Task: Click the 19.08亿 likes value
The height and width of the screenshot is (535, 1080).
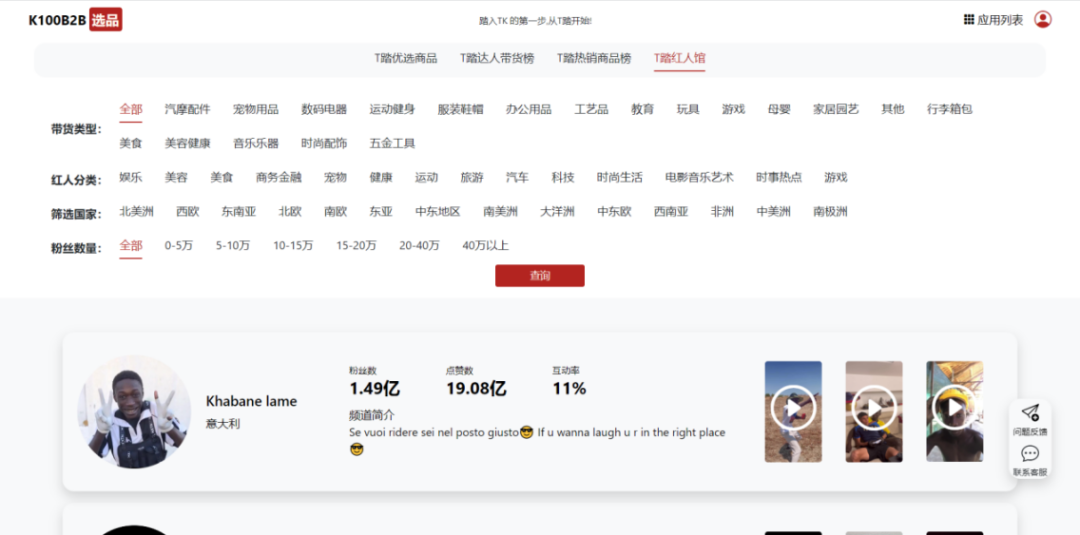Action: coord(476,388)
